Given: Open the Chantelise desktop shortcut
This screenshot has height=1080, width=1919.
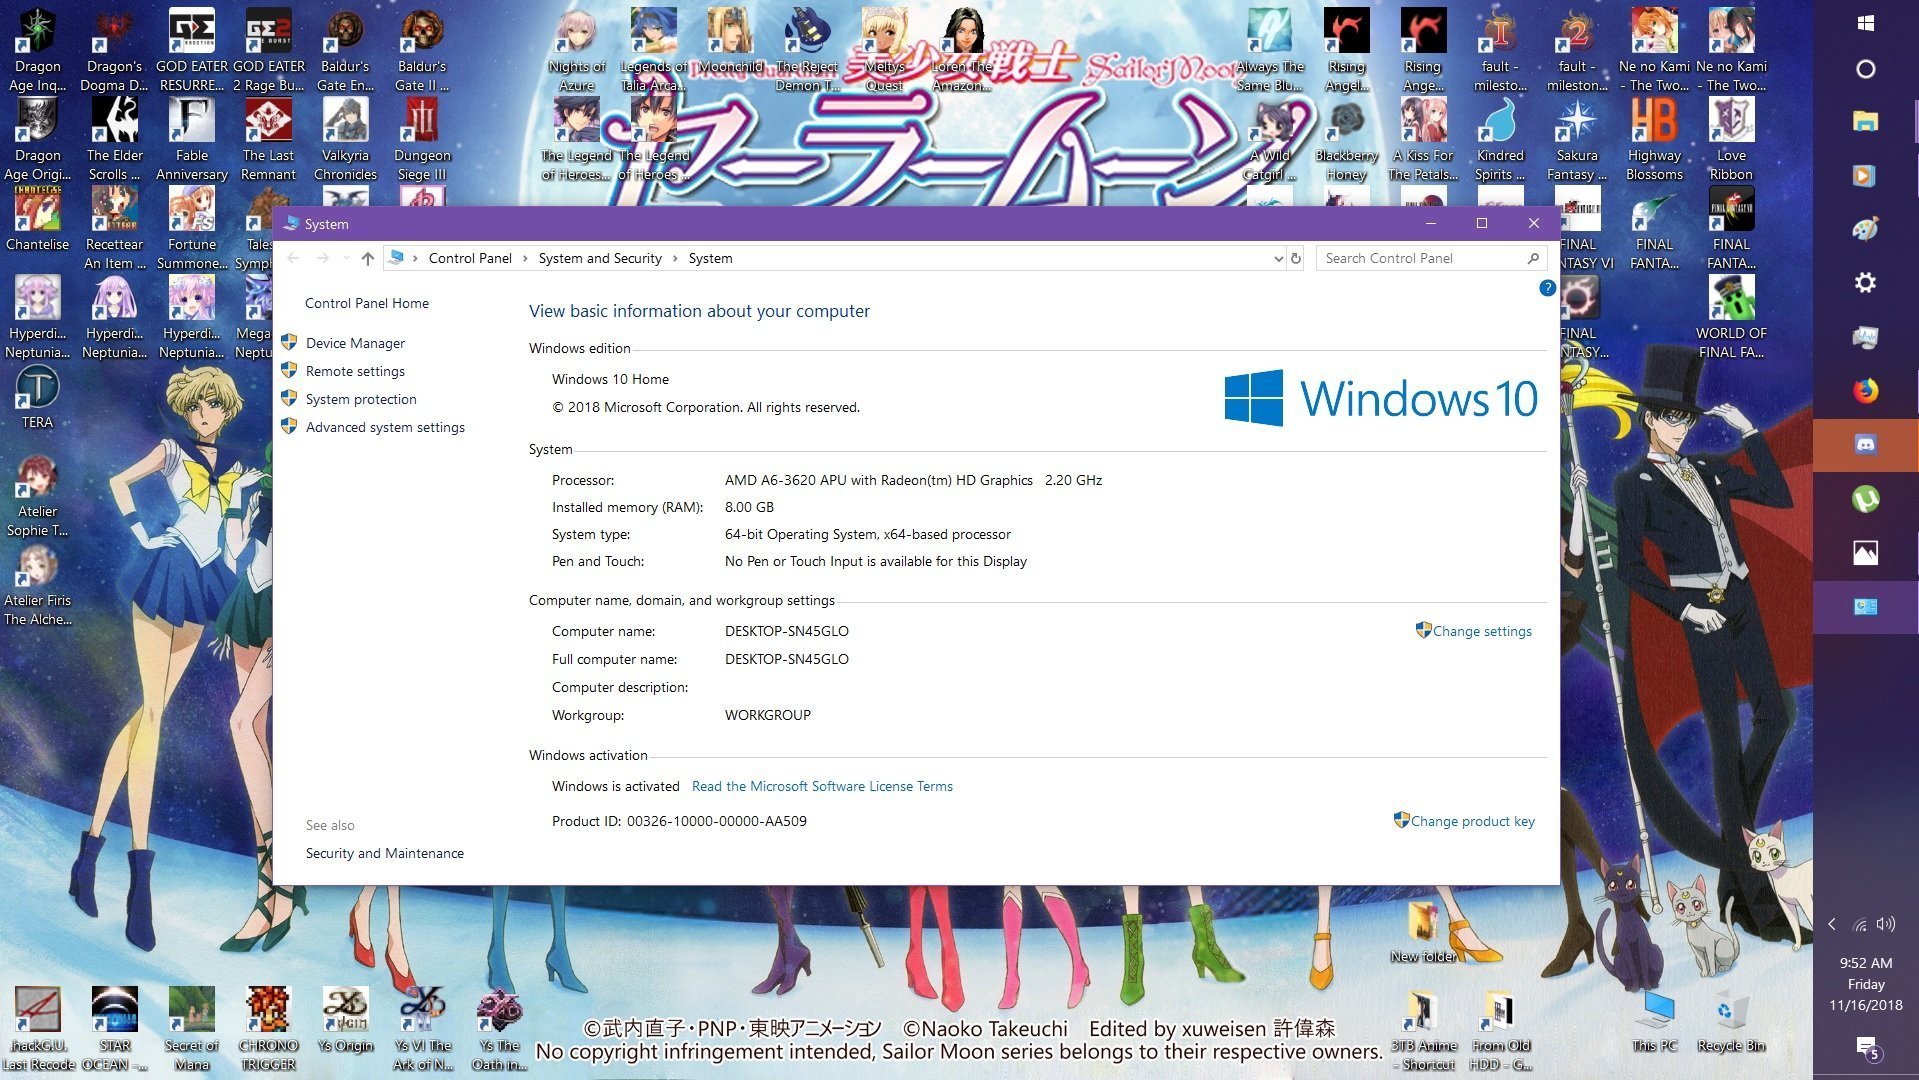Looking at the screenshot, I should coord(37,219).
